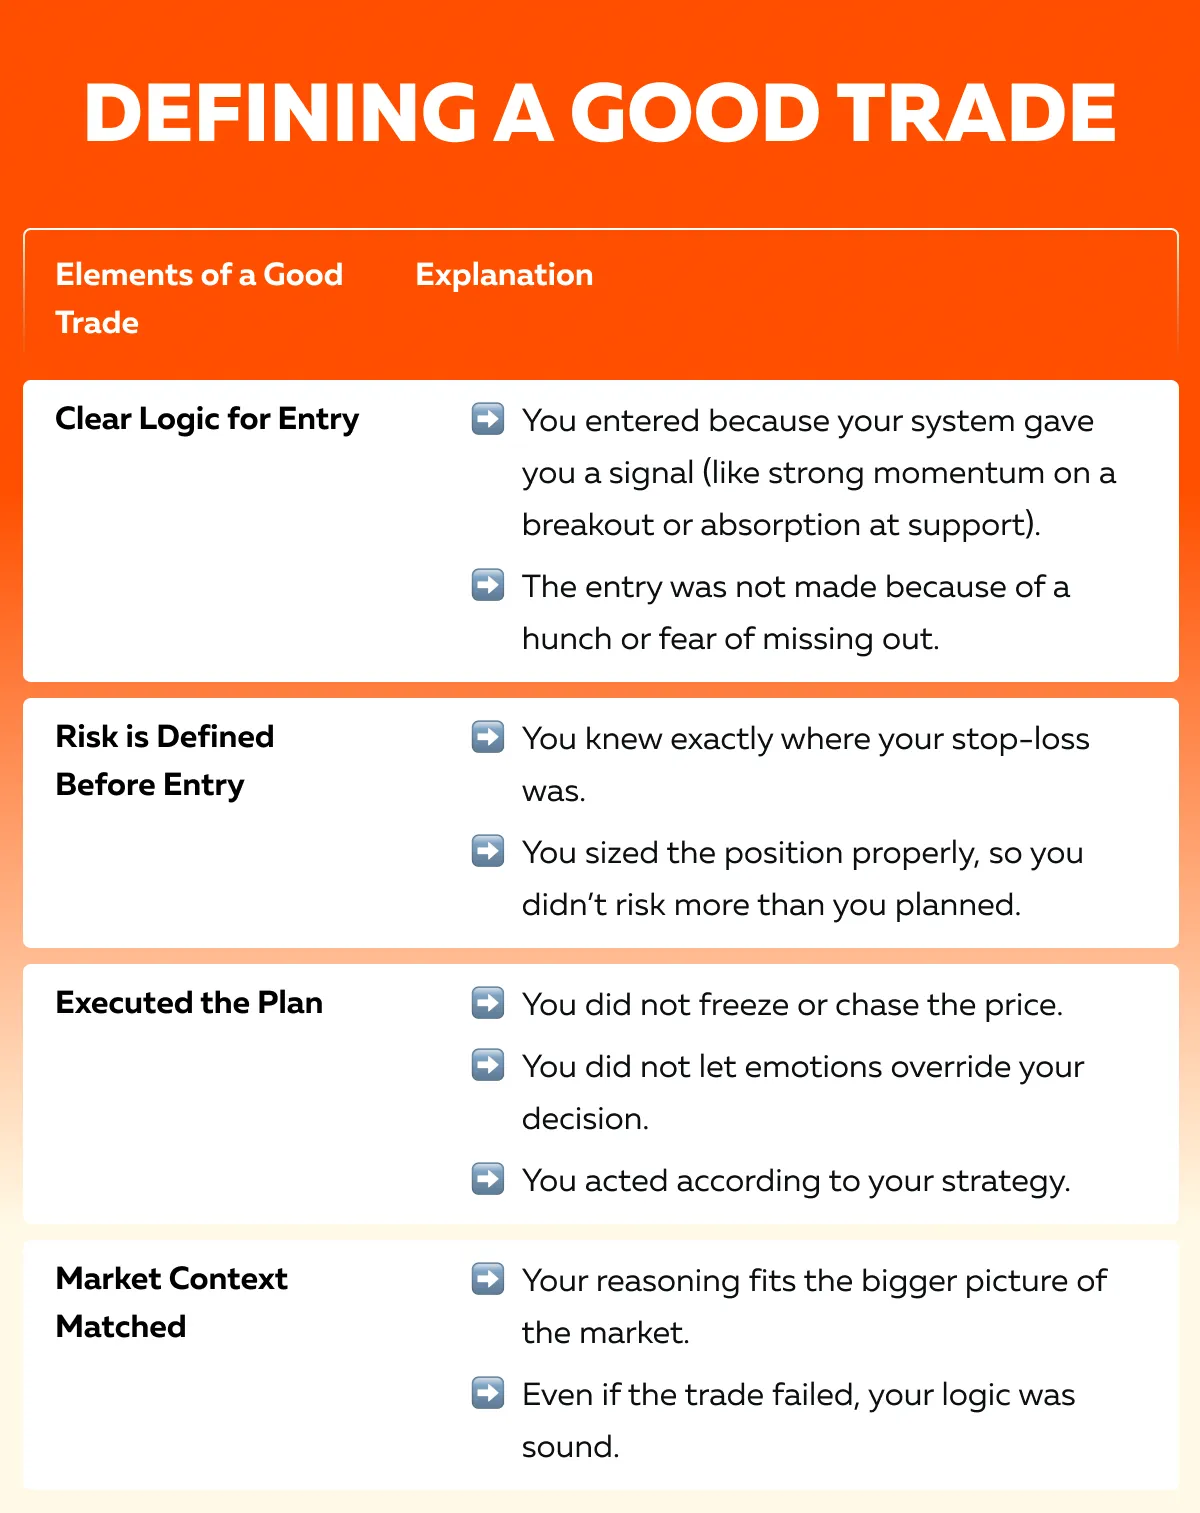The height and width of the screenshot is (1513, 1200).
Task: Click the text "hunch or fear of missing out."
Action: tap(730, 638)
